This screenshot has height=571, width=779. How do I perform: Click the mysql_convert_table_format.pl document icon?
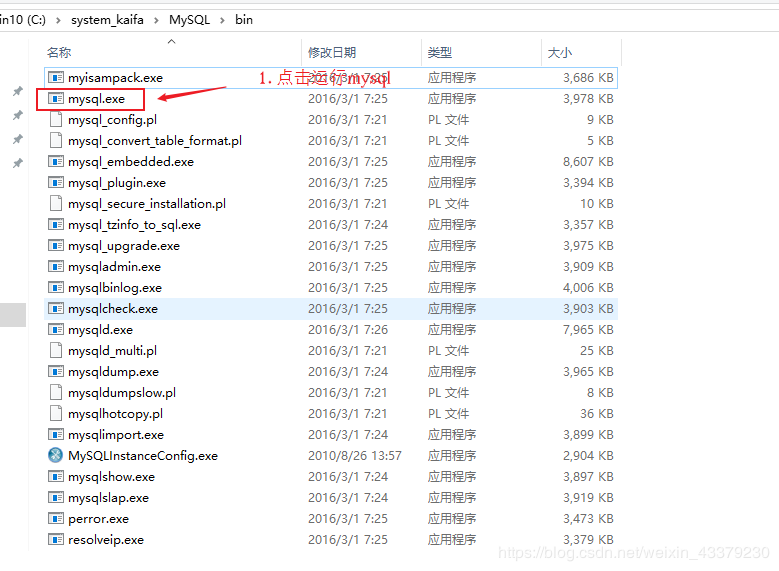tap(56, 141)
